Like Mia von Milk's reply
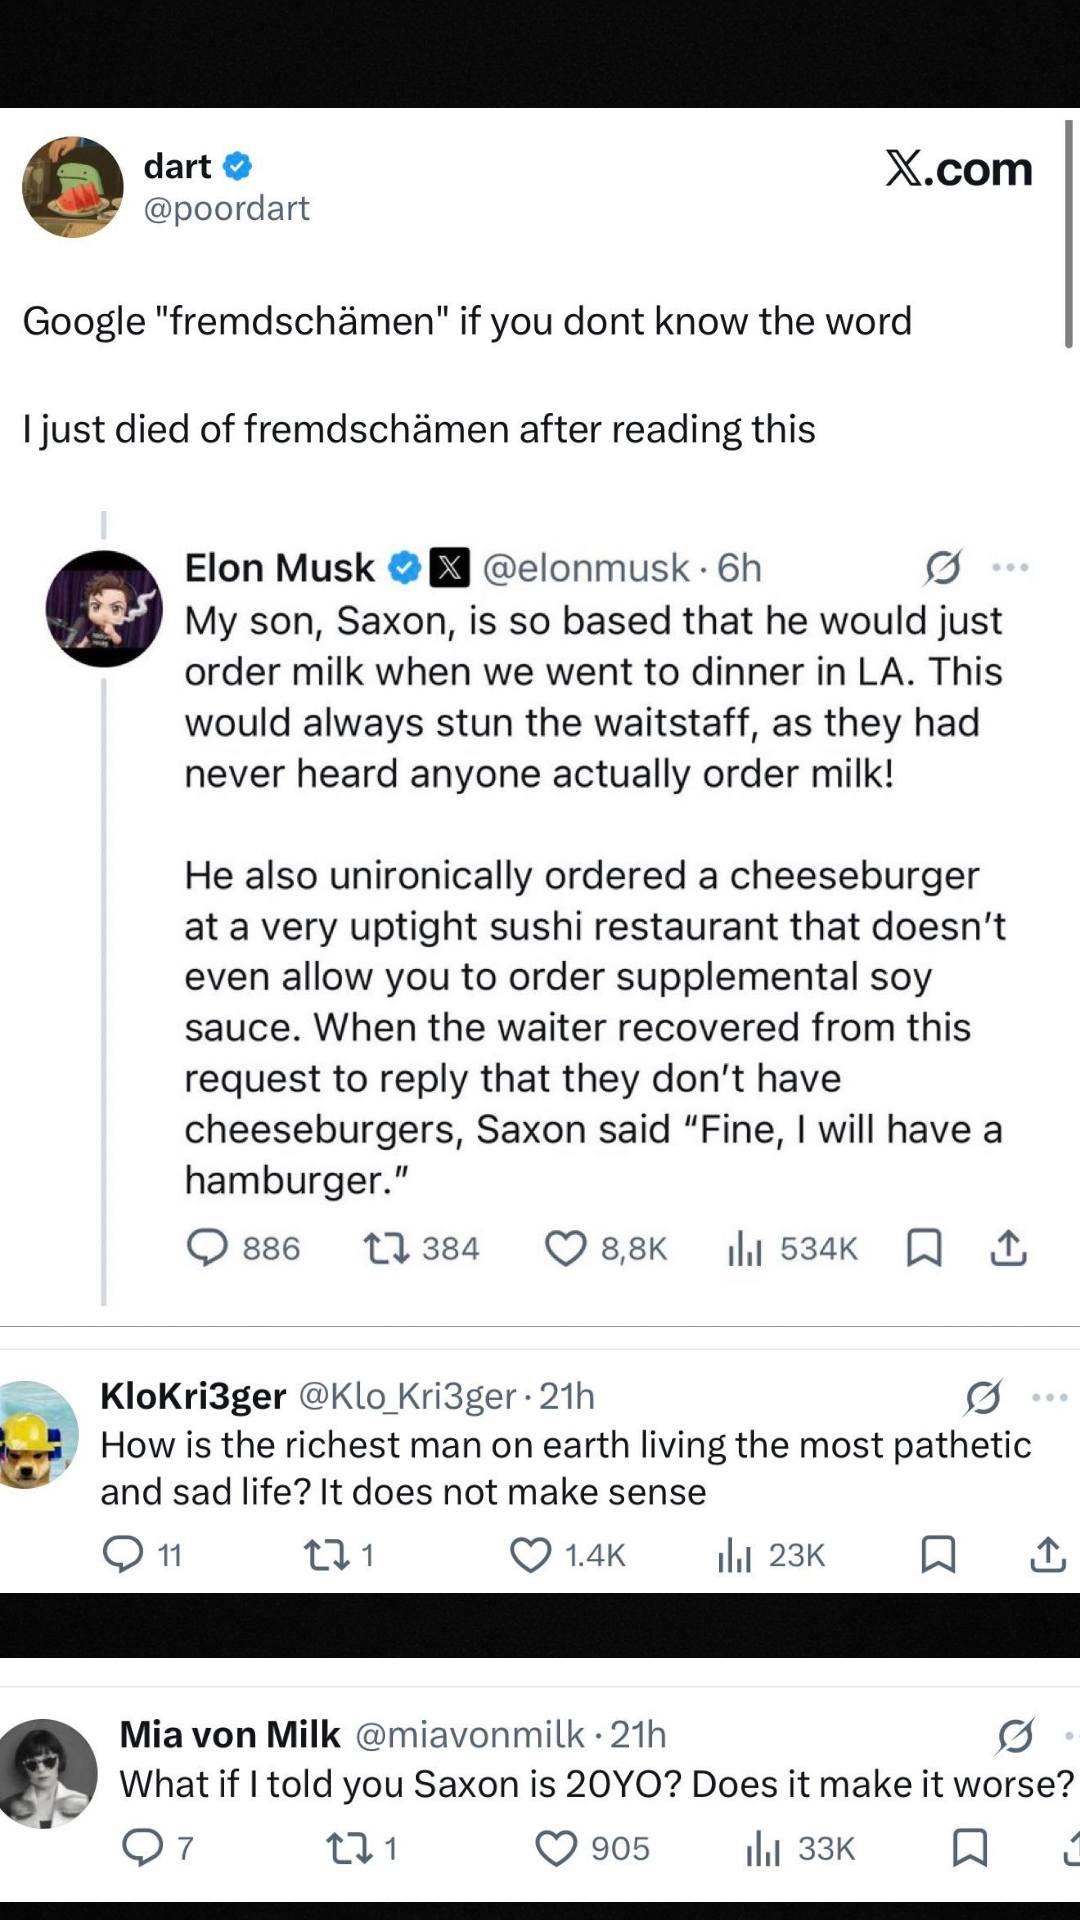This screenshot has width=1080, height=1920. click(x=556, y=1848)
